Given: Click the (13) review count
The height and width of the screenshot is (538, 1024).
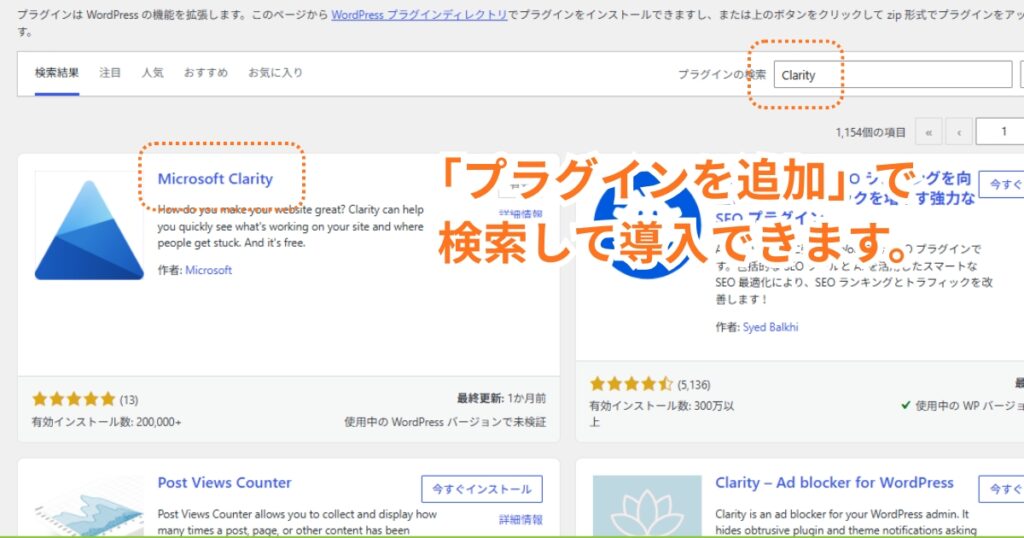Looking at the screenshot, I should (x=129, y=400).
